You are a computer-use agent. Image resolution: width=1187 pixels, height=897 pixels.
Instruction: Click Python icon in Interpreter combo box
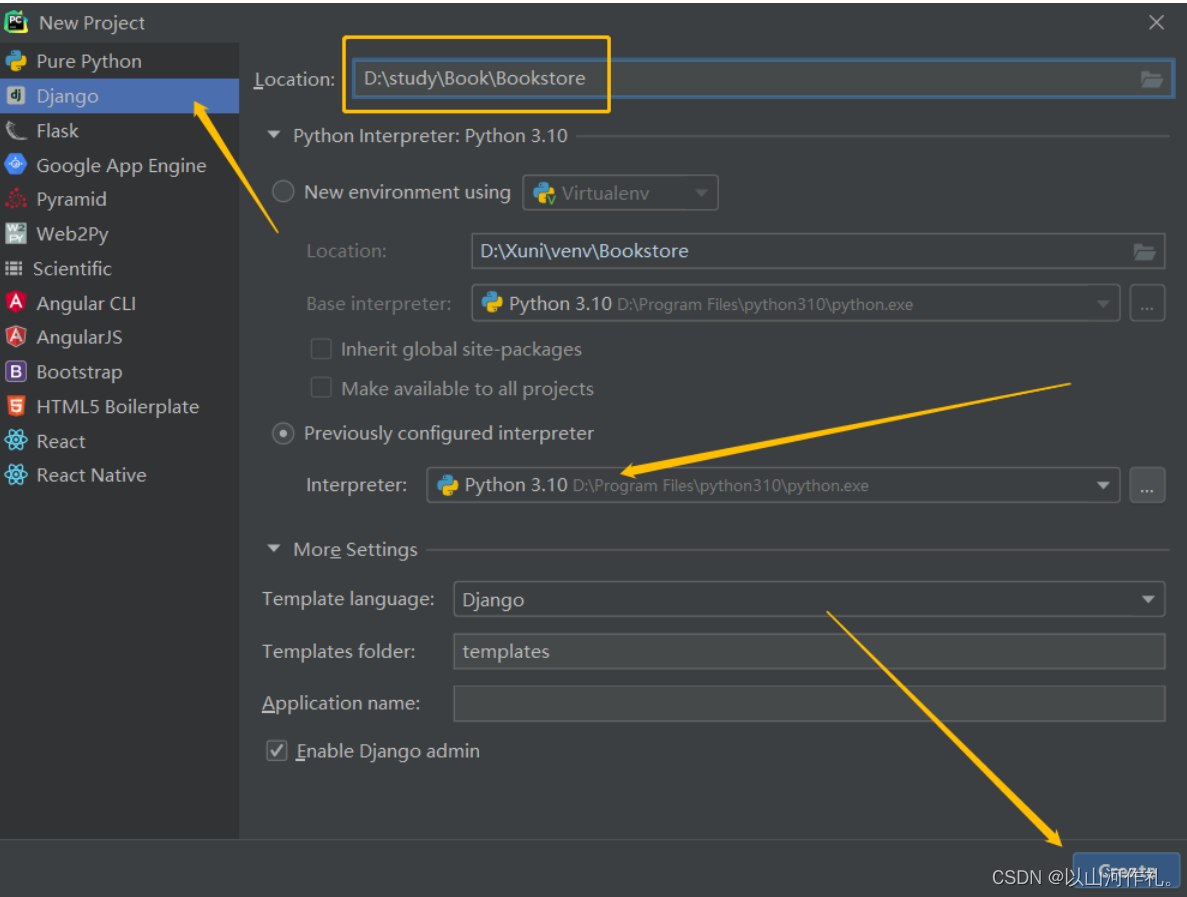tap(448, 485)
